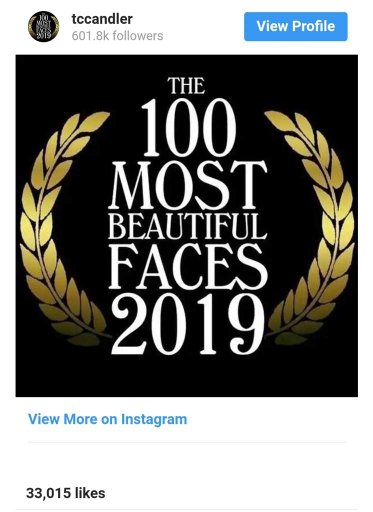The image size is (373, 512).
Task: Click the 601.8k followers text
Action: (117, 36)
